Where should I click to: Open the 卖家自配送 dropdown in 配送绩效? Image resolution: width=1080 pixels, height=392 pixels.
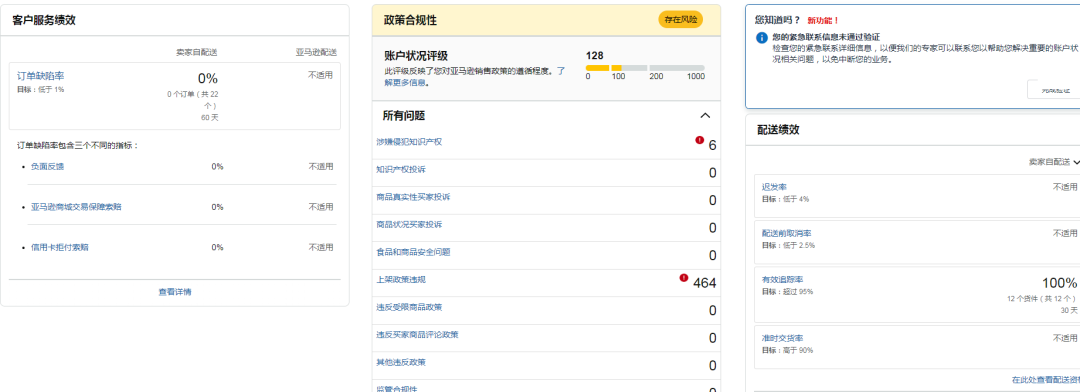tap(1054, 162)
